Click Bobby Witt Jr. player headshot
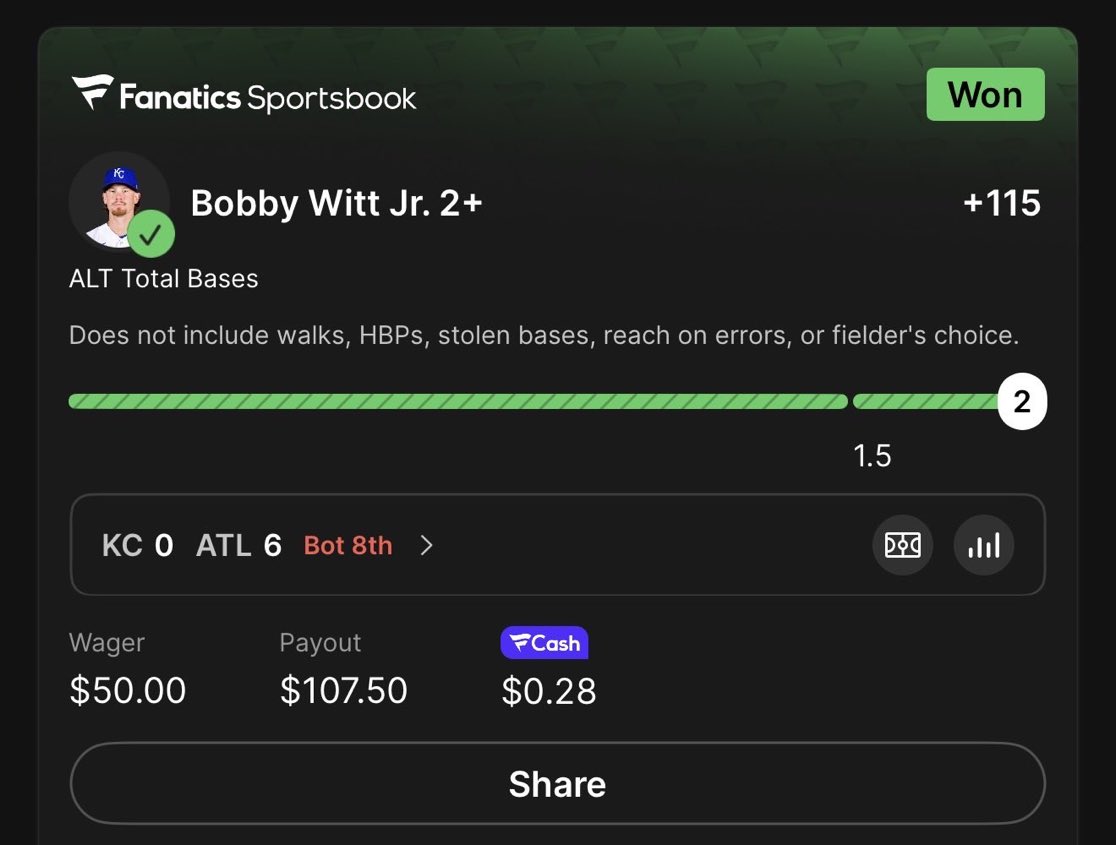Image resolution: width=1116 pixels, height=845 pixels. point(118,201)
